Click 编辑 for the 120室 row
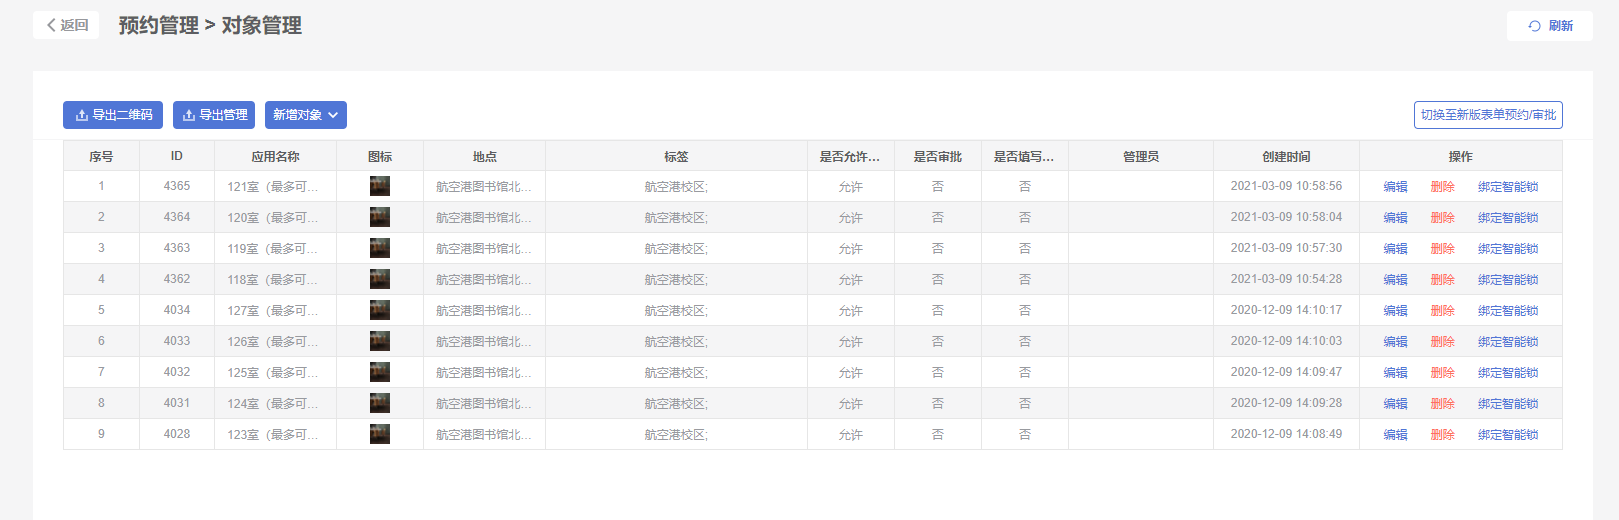This screenshot has width=1619, height=520. click(x=1395, y=218)
